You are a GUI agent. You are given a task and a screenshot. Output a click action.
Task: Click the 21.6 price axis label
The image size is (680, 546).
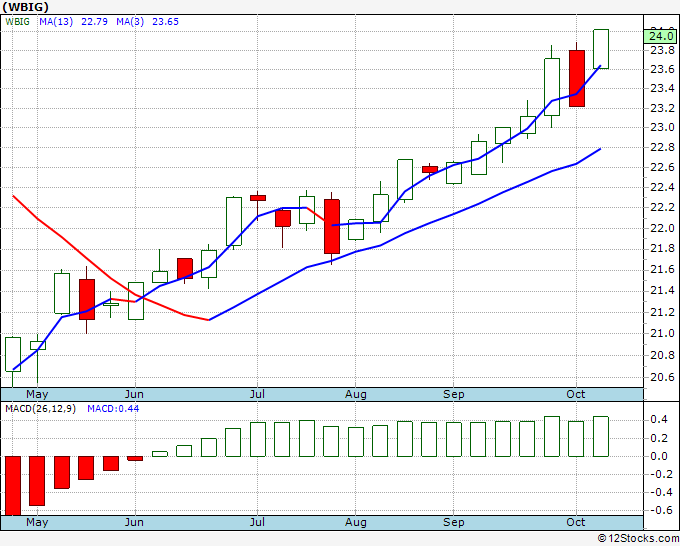662,270
